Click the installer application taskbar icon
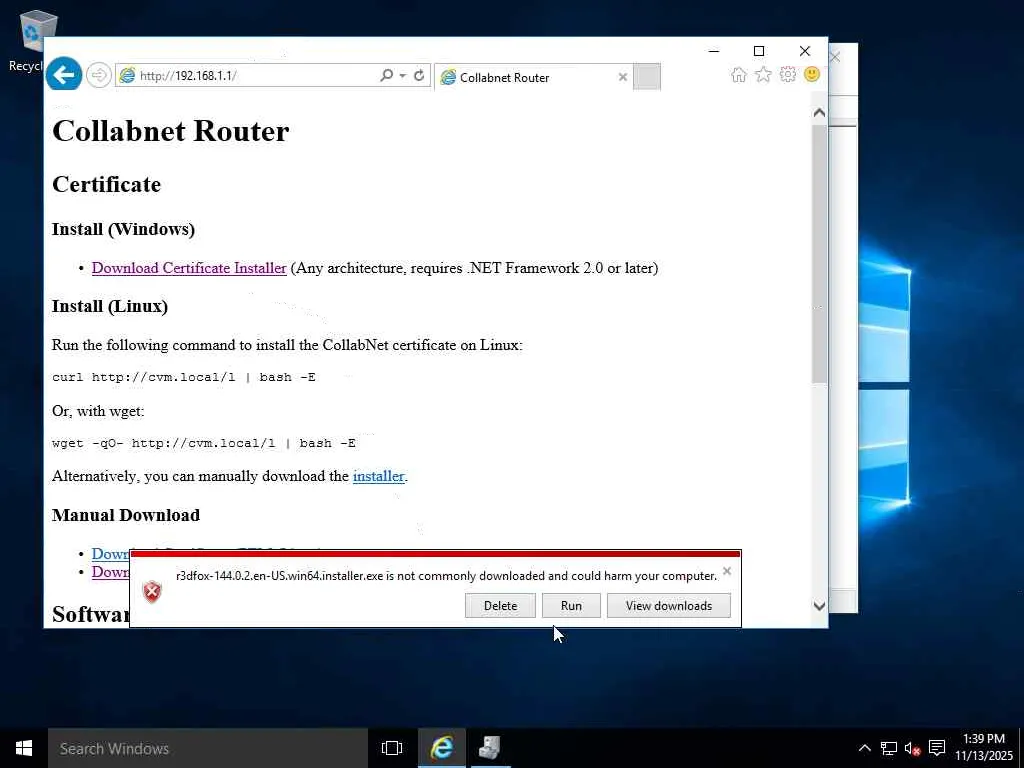This screenshot has width=1024, height=768. pos(489,748)
